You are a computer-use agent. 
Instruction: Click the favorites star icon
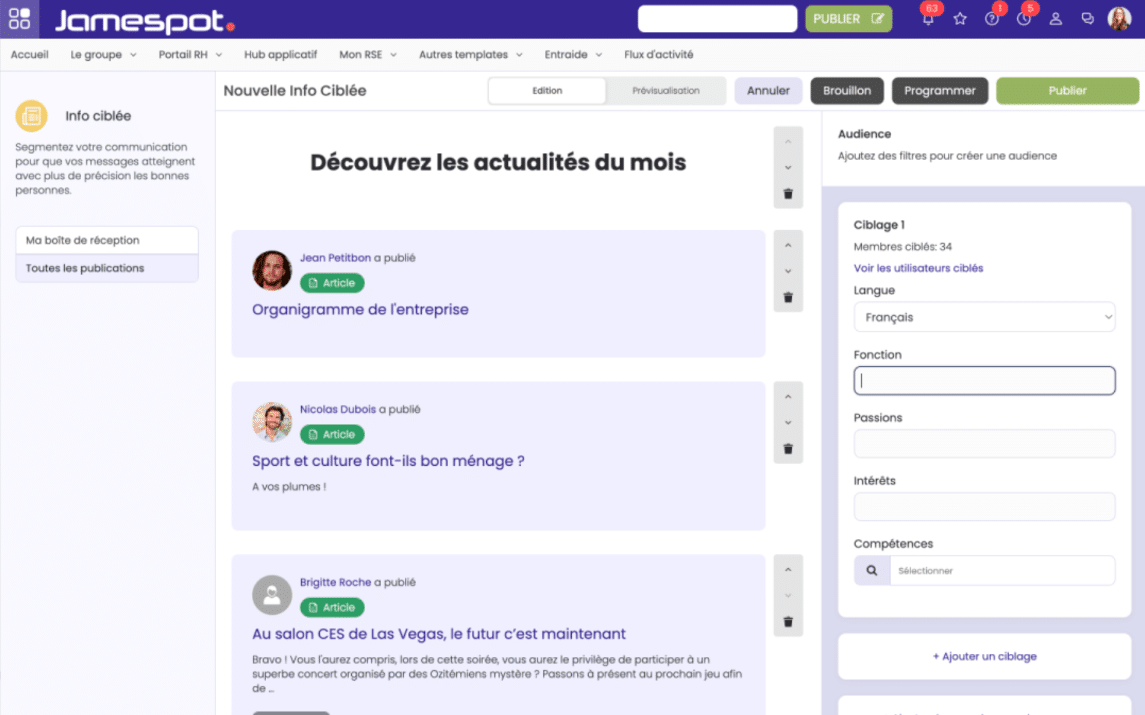tap(960, 19)
